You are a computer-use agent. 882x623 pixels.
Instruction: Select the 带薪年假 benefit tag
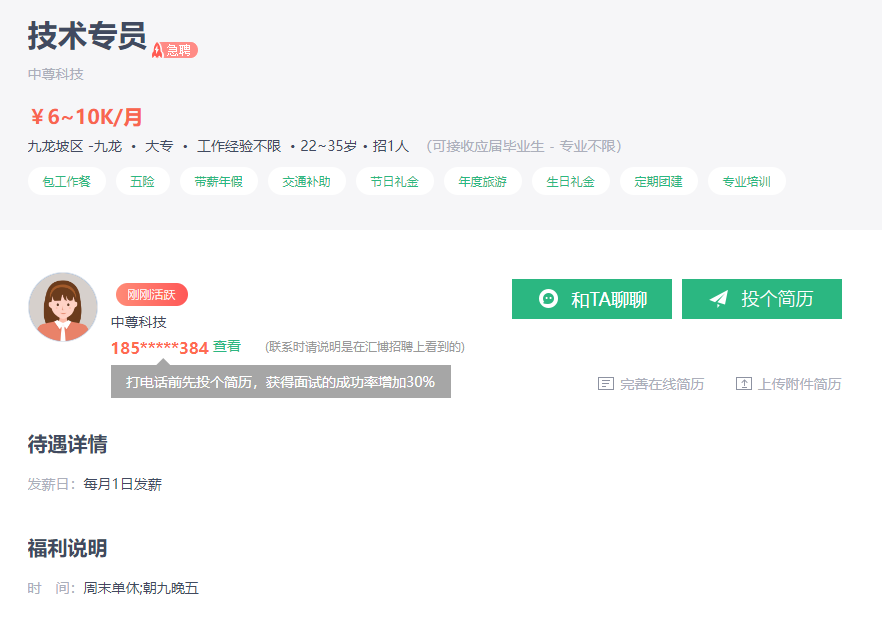pos(219,181)
